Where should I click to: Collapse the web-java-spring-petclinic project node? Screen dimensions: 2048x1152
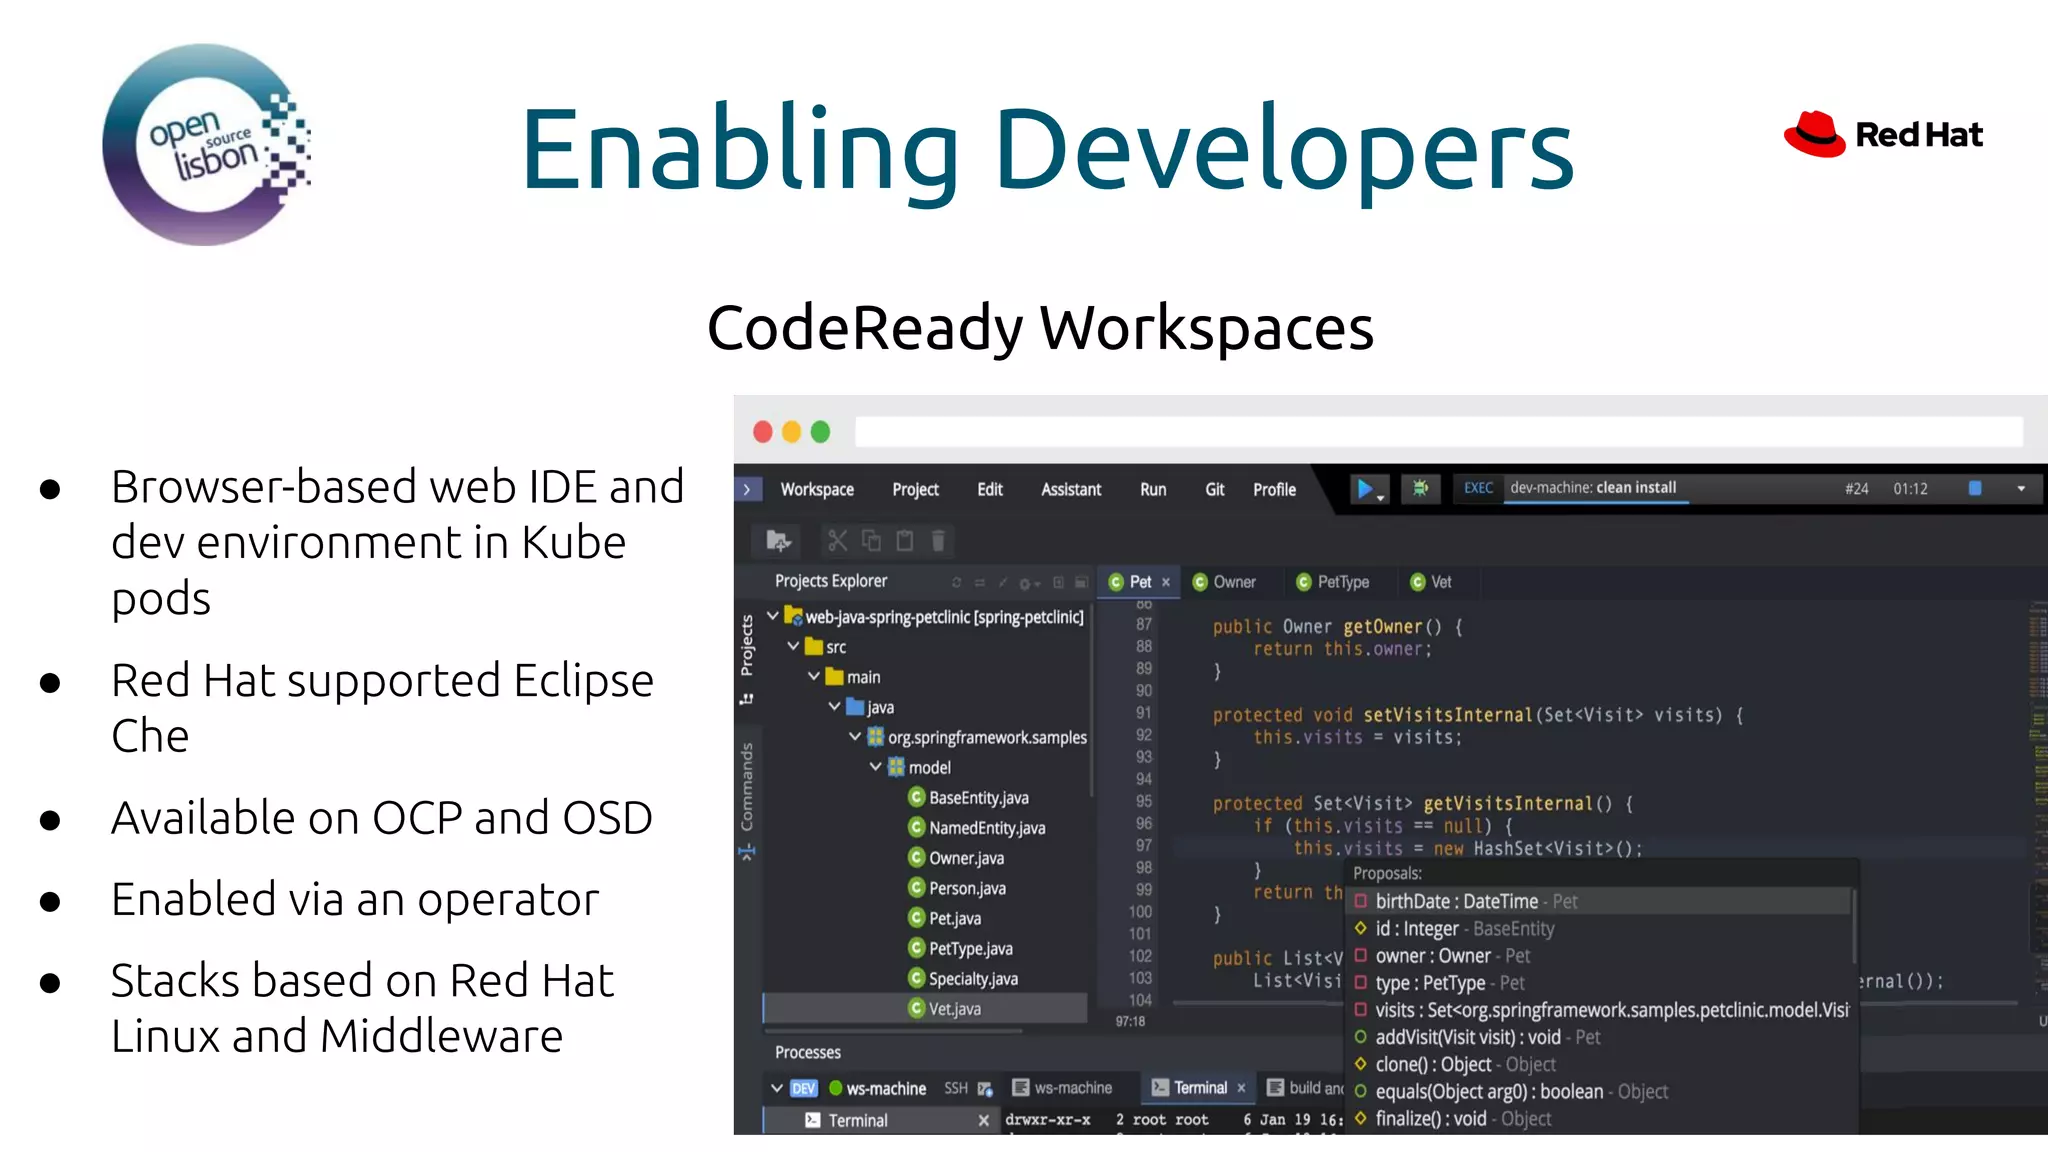[773, 616]
